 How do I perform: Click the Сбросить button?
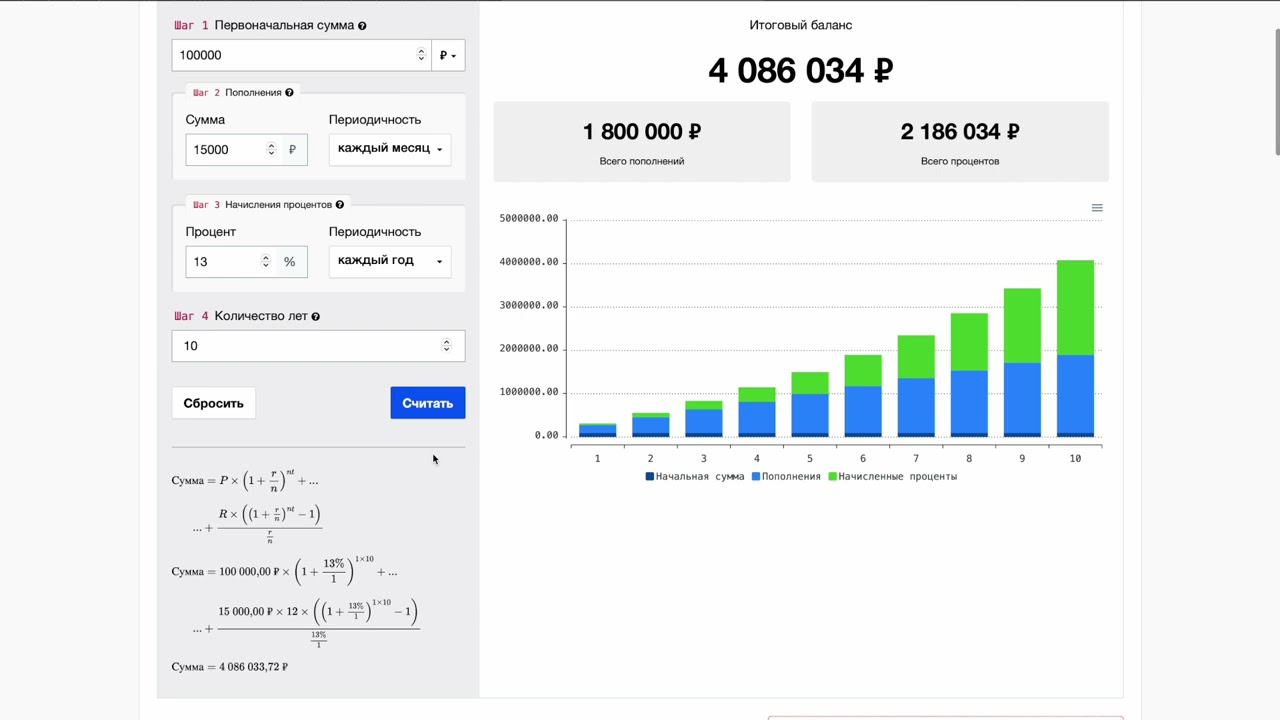pos(213,403)
